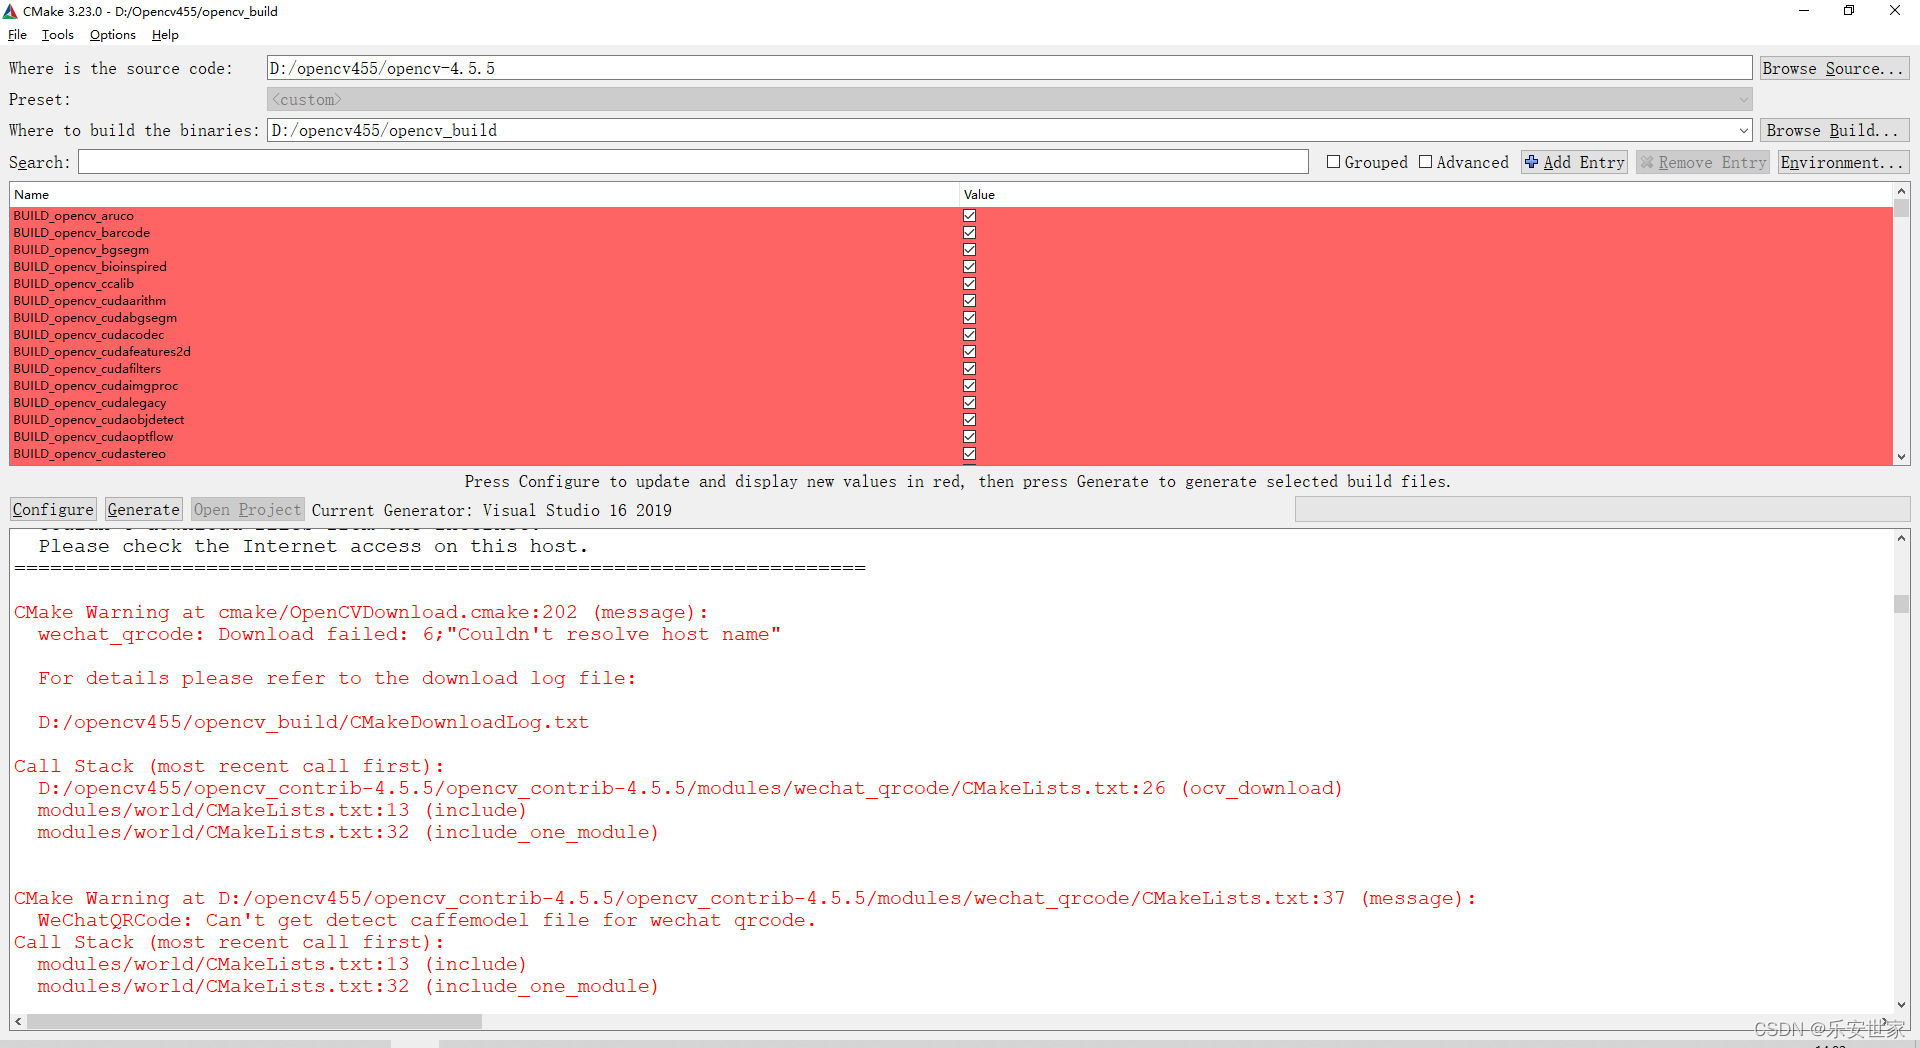This screenshot has width=1920, height=1048.
Task: Uncheck BUILD_opencv_cudaoptflow checkbox
Action: (969, 437)
